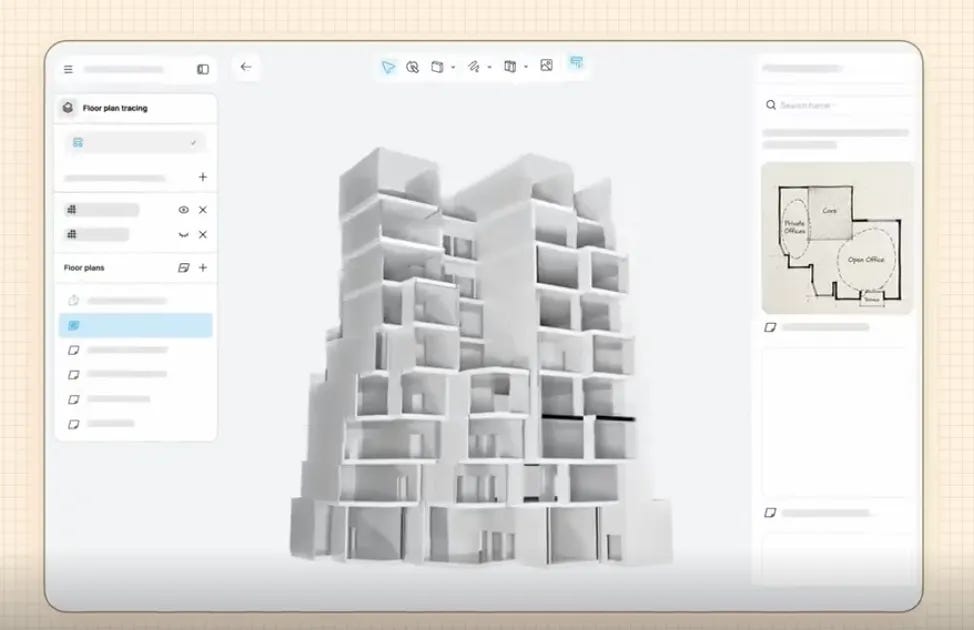Open the office floor plan sketch thumbnail
Viewport: 974px width, 630px height.
(x=837, y=239)
